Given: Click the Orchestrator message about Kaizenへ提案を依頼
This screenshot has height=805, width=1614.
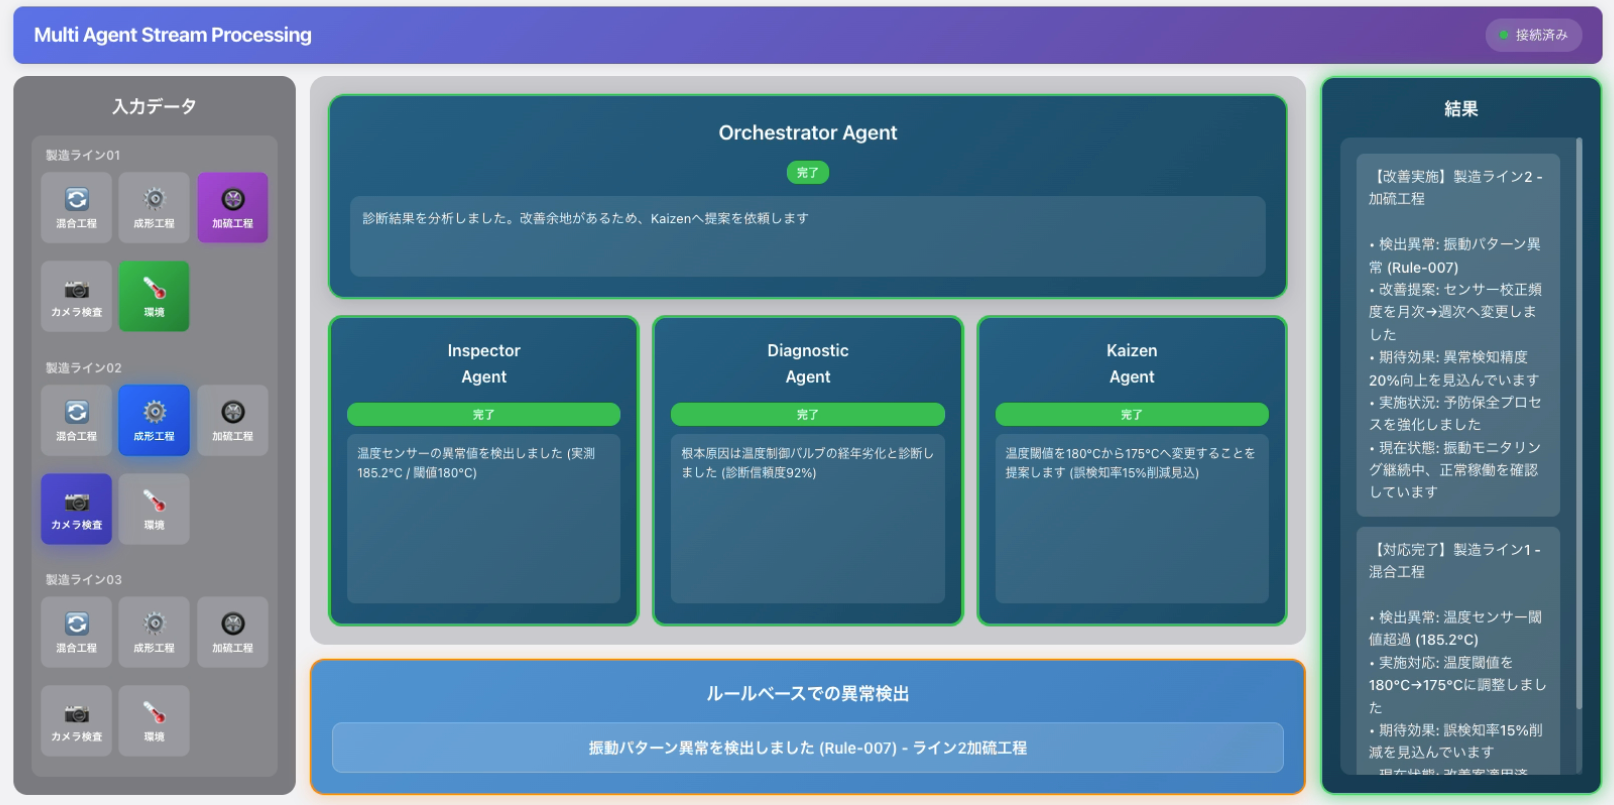Looking at the screenshot, I should (x=585, y=218).
